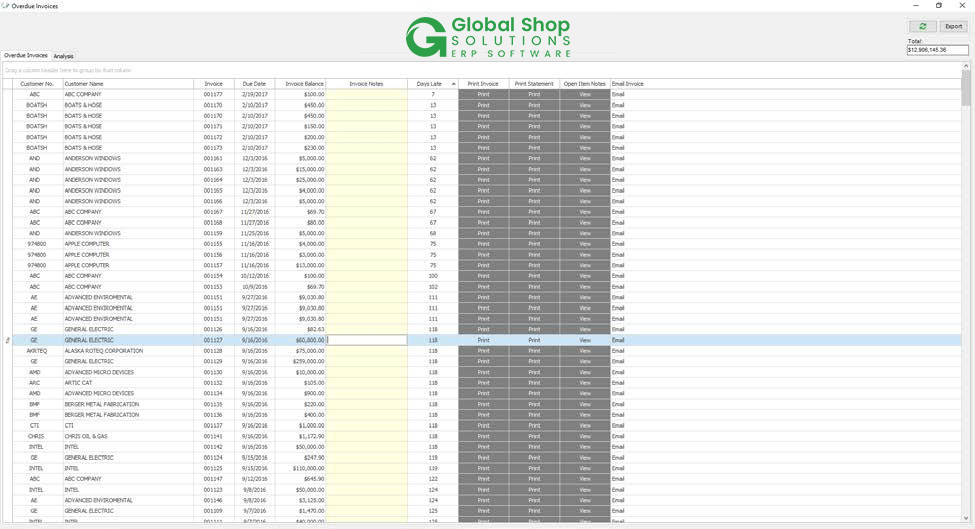View open item notes for Artic Cat invoice 001132
The width and height of the screenshot is (975, 529).
coord(585,383)
